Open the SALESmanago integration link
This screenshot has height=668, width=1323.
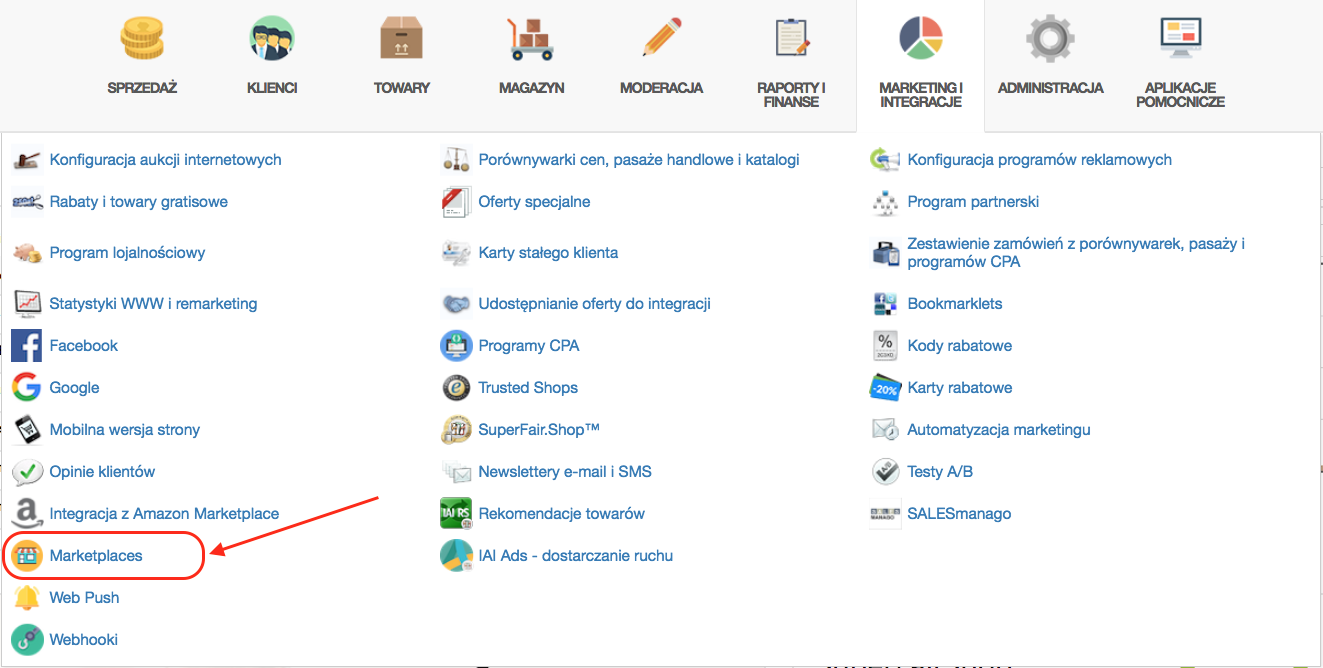[959, 514]
